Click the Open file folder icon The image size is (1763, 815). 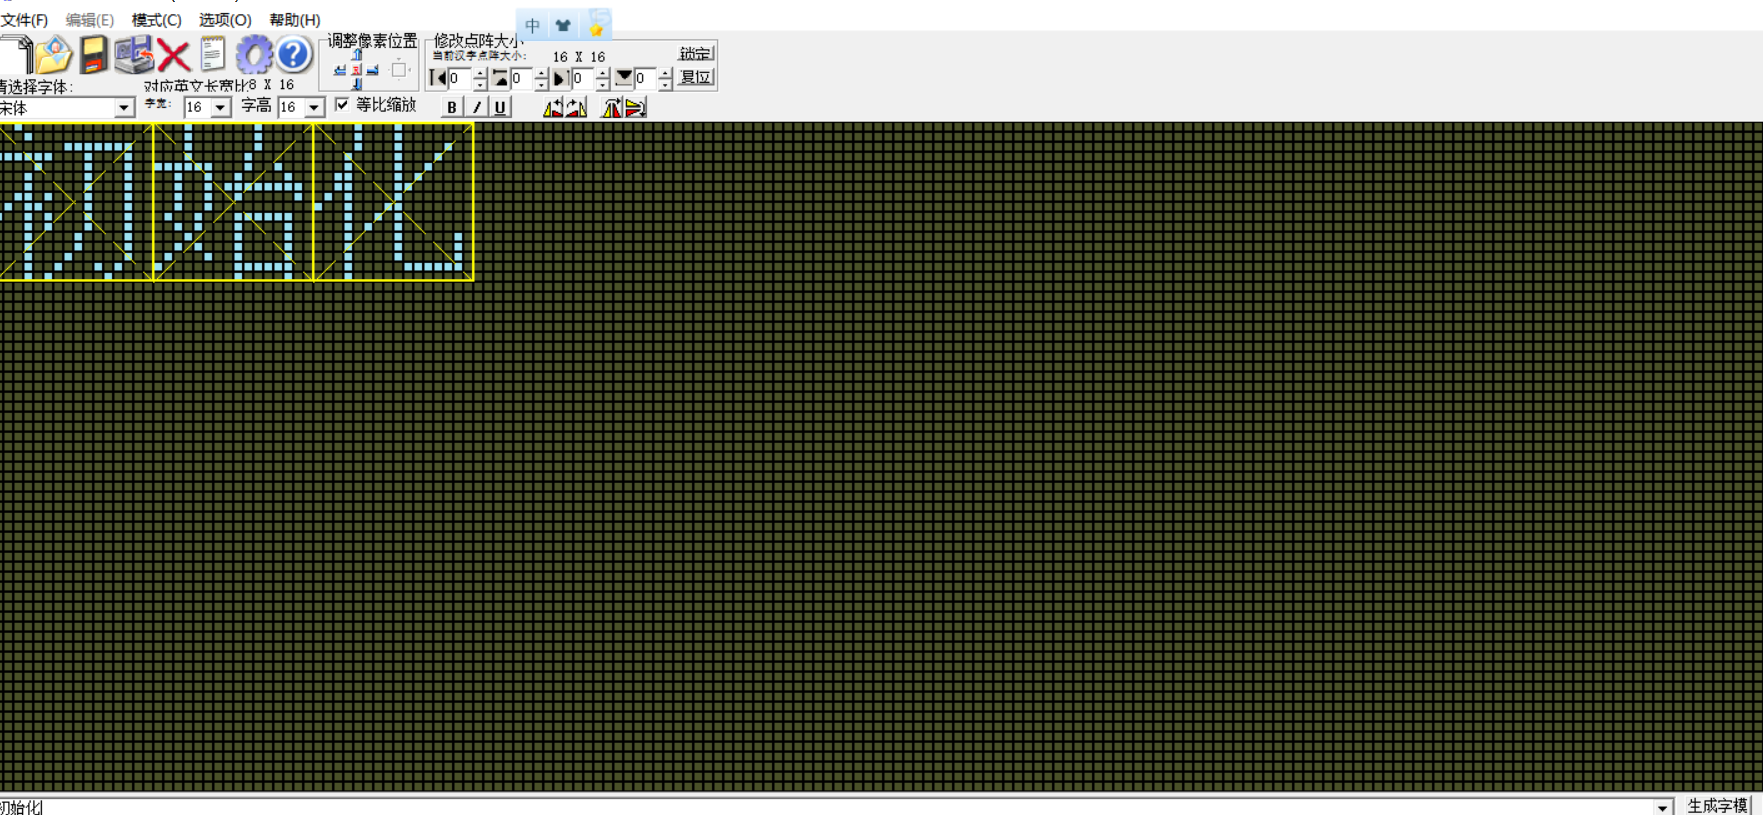(54, 55)
